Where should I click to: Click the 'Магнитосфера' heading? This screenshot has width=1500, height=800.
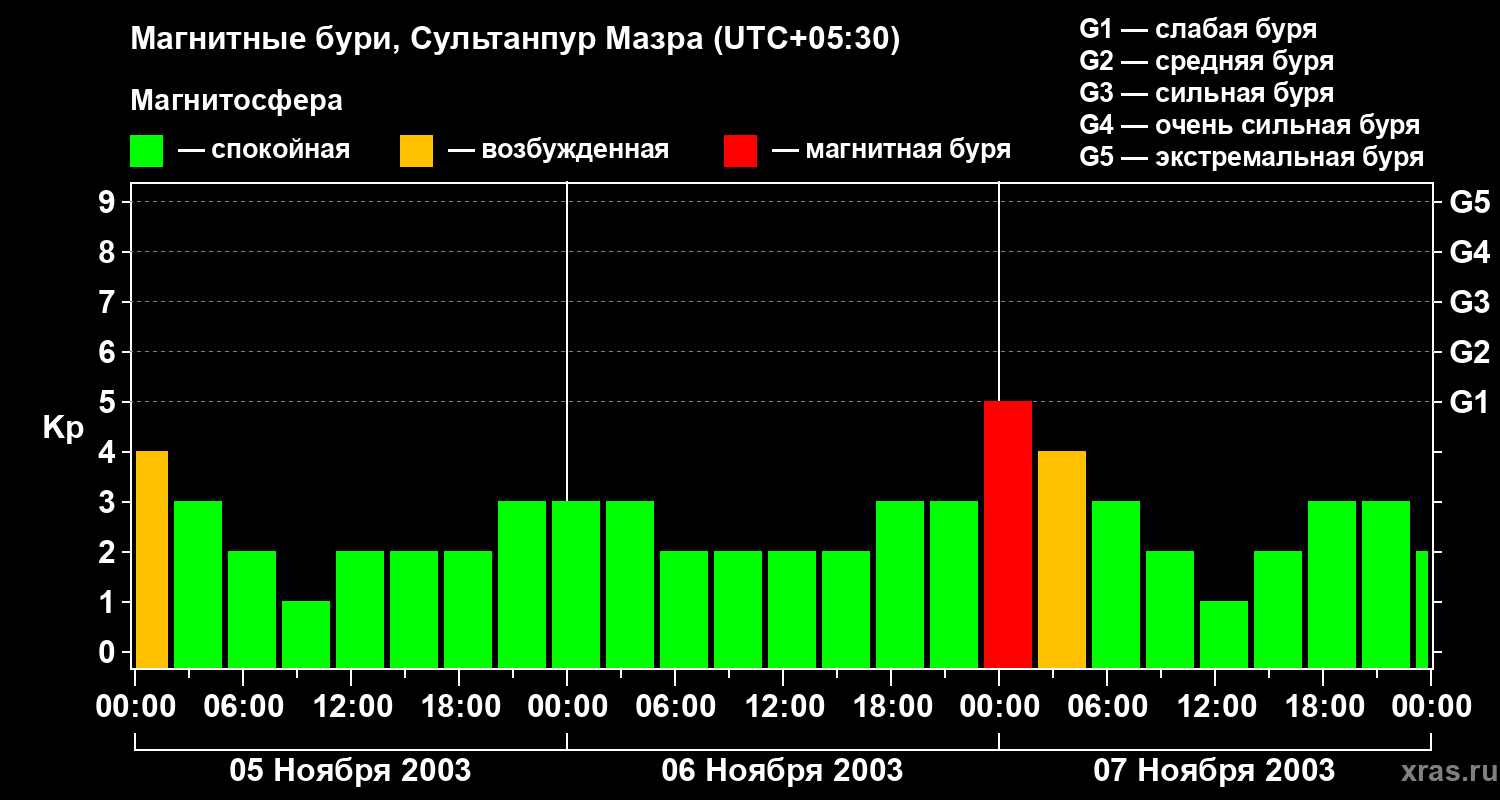pos(237,101)
